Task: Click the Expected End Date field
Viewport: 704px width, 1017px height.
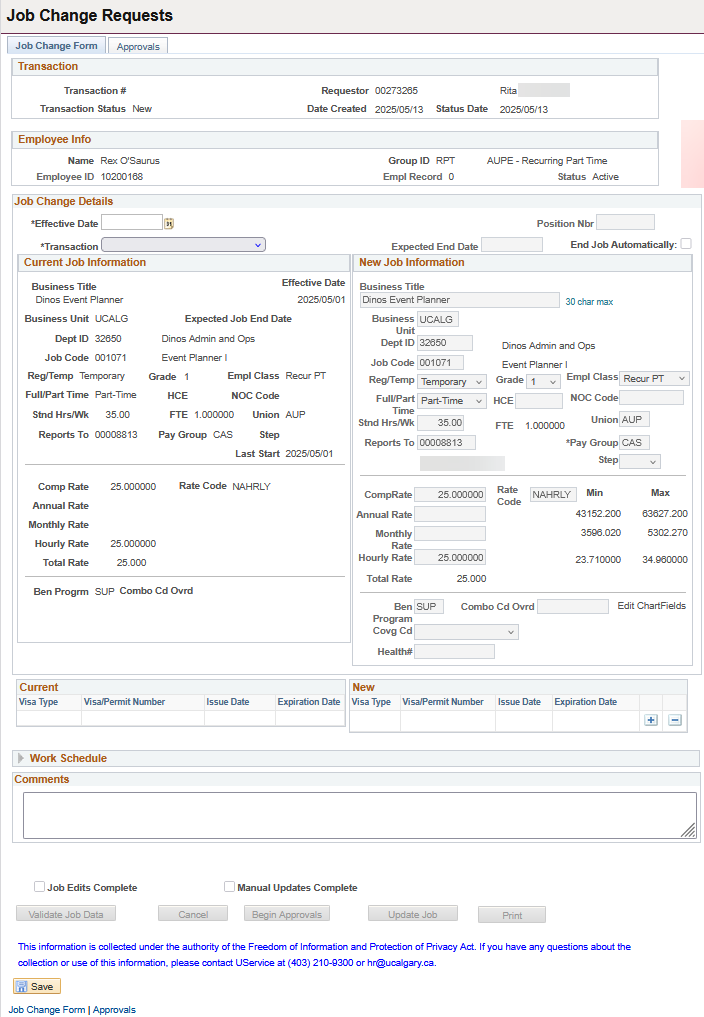Action: (512, 245)
